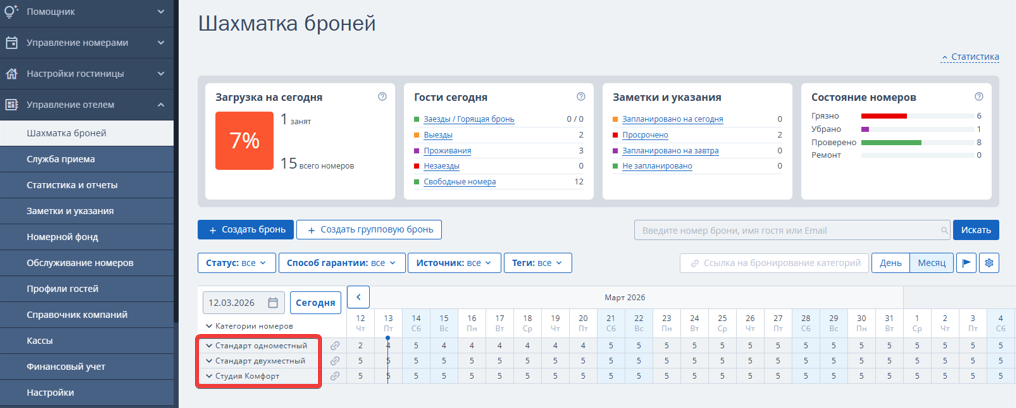Collapse the Стандарт двухместный category

coord(210,361)
